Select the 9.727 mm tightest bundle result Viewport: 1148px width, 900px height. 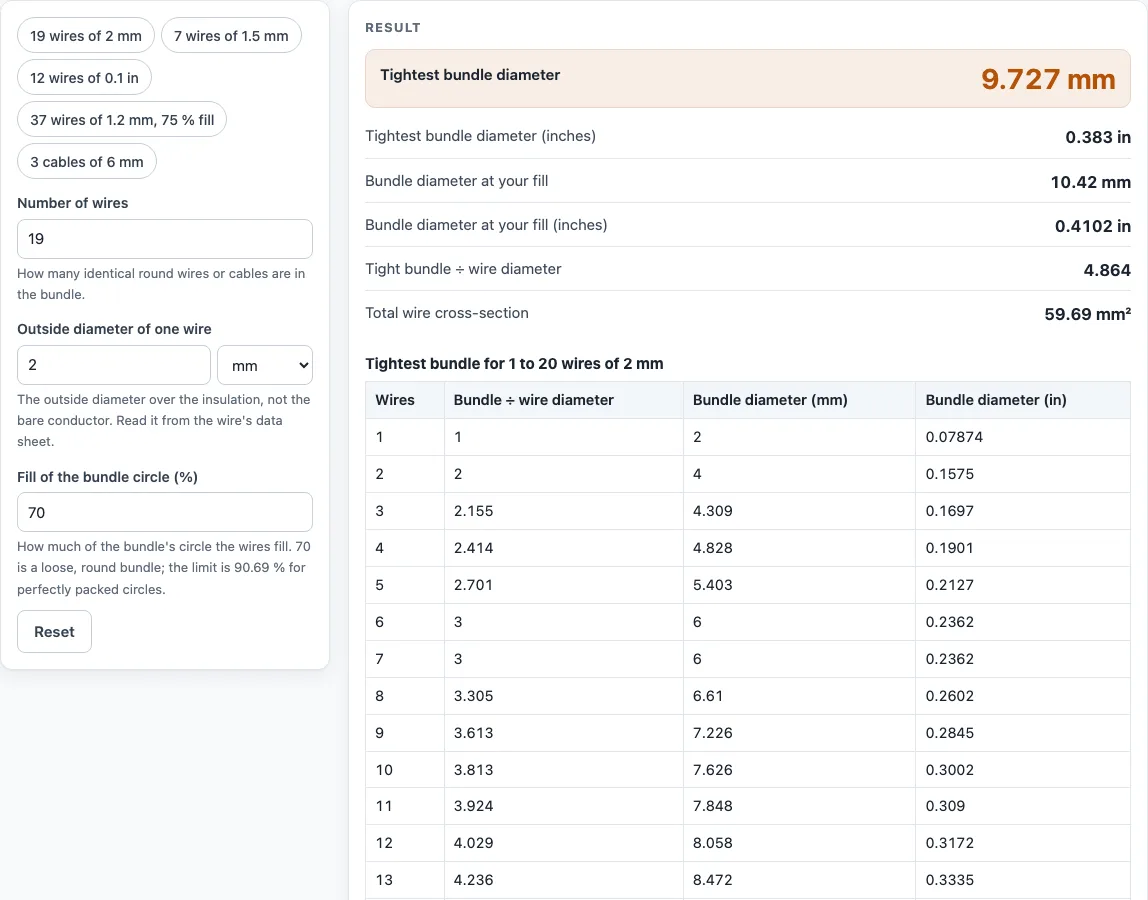tap(1048, 79)
